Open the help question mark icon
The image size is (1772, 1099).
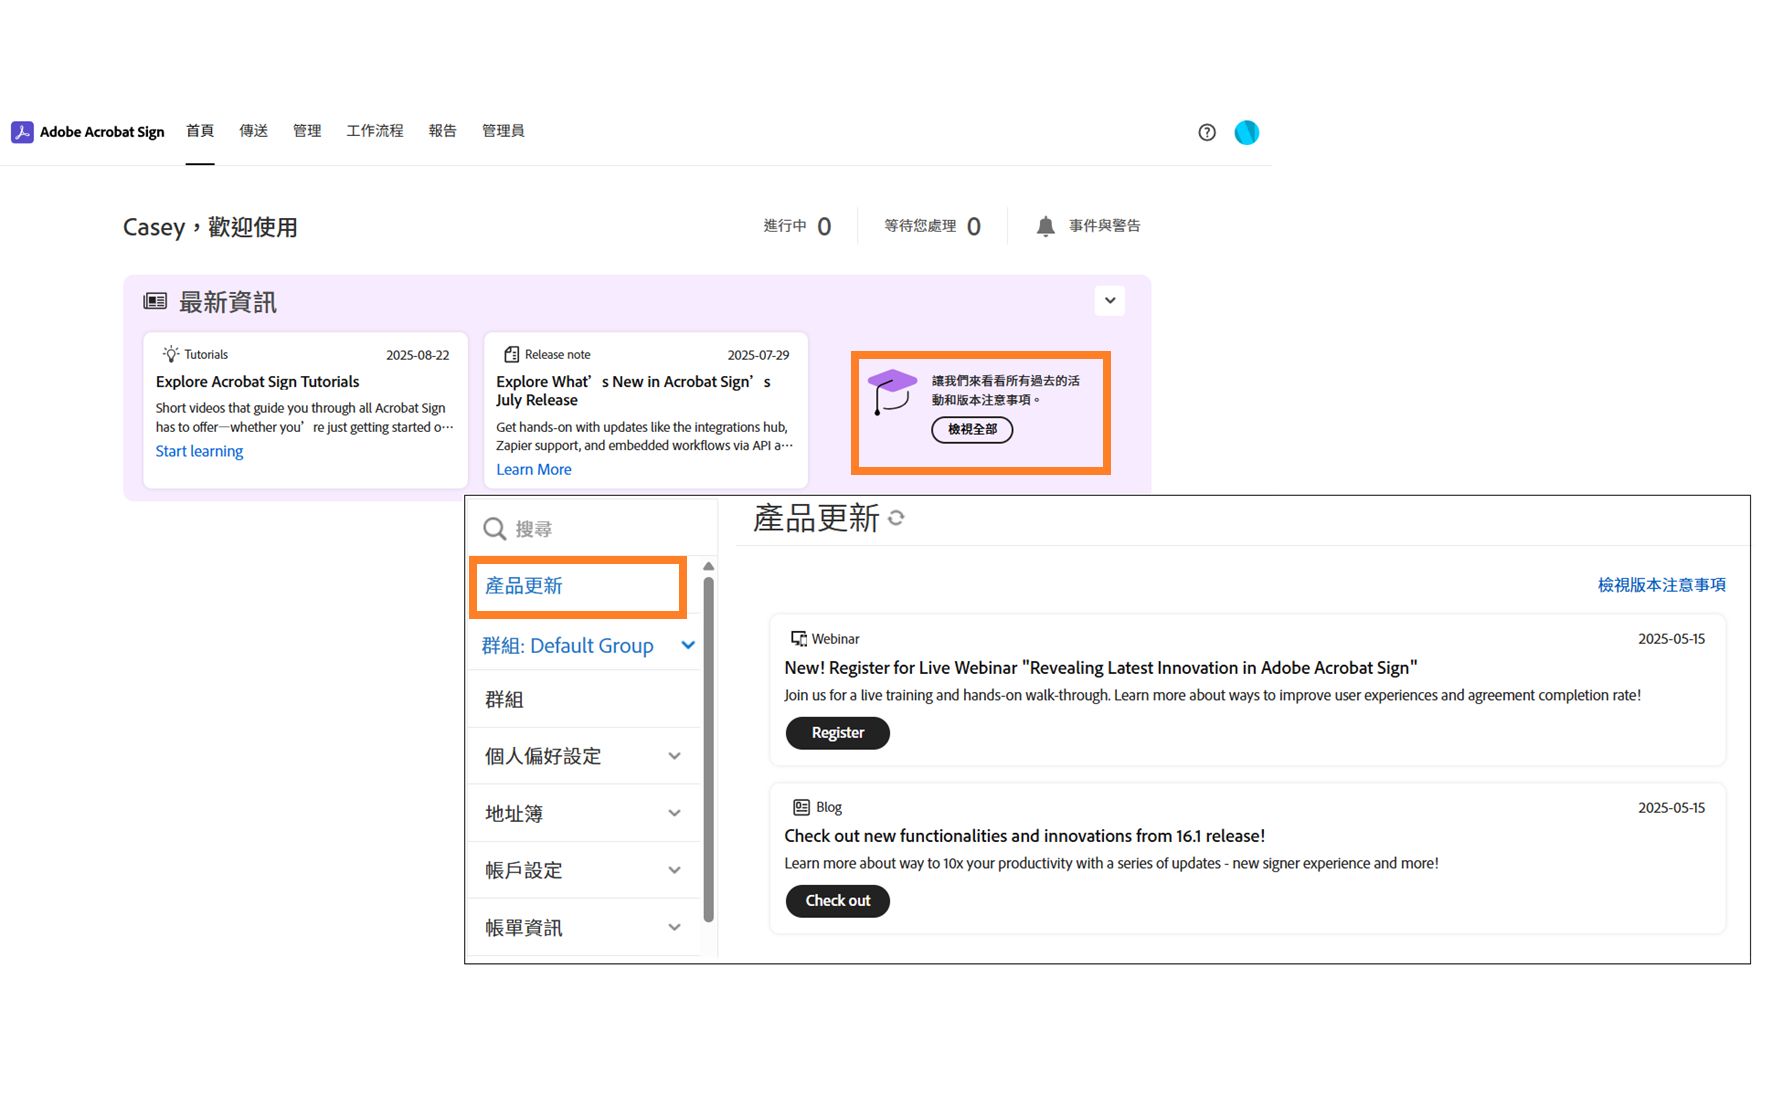1207,132
